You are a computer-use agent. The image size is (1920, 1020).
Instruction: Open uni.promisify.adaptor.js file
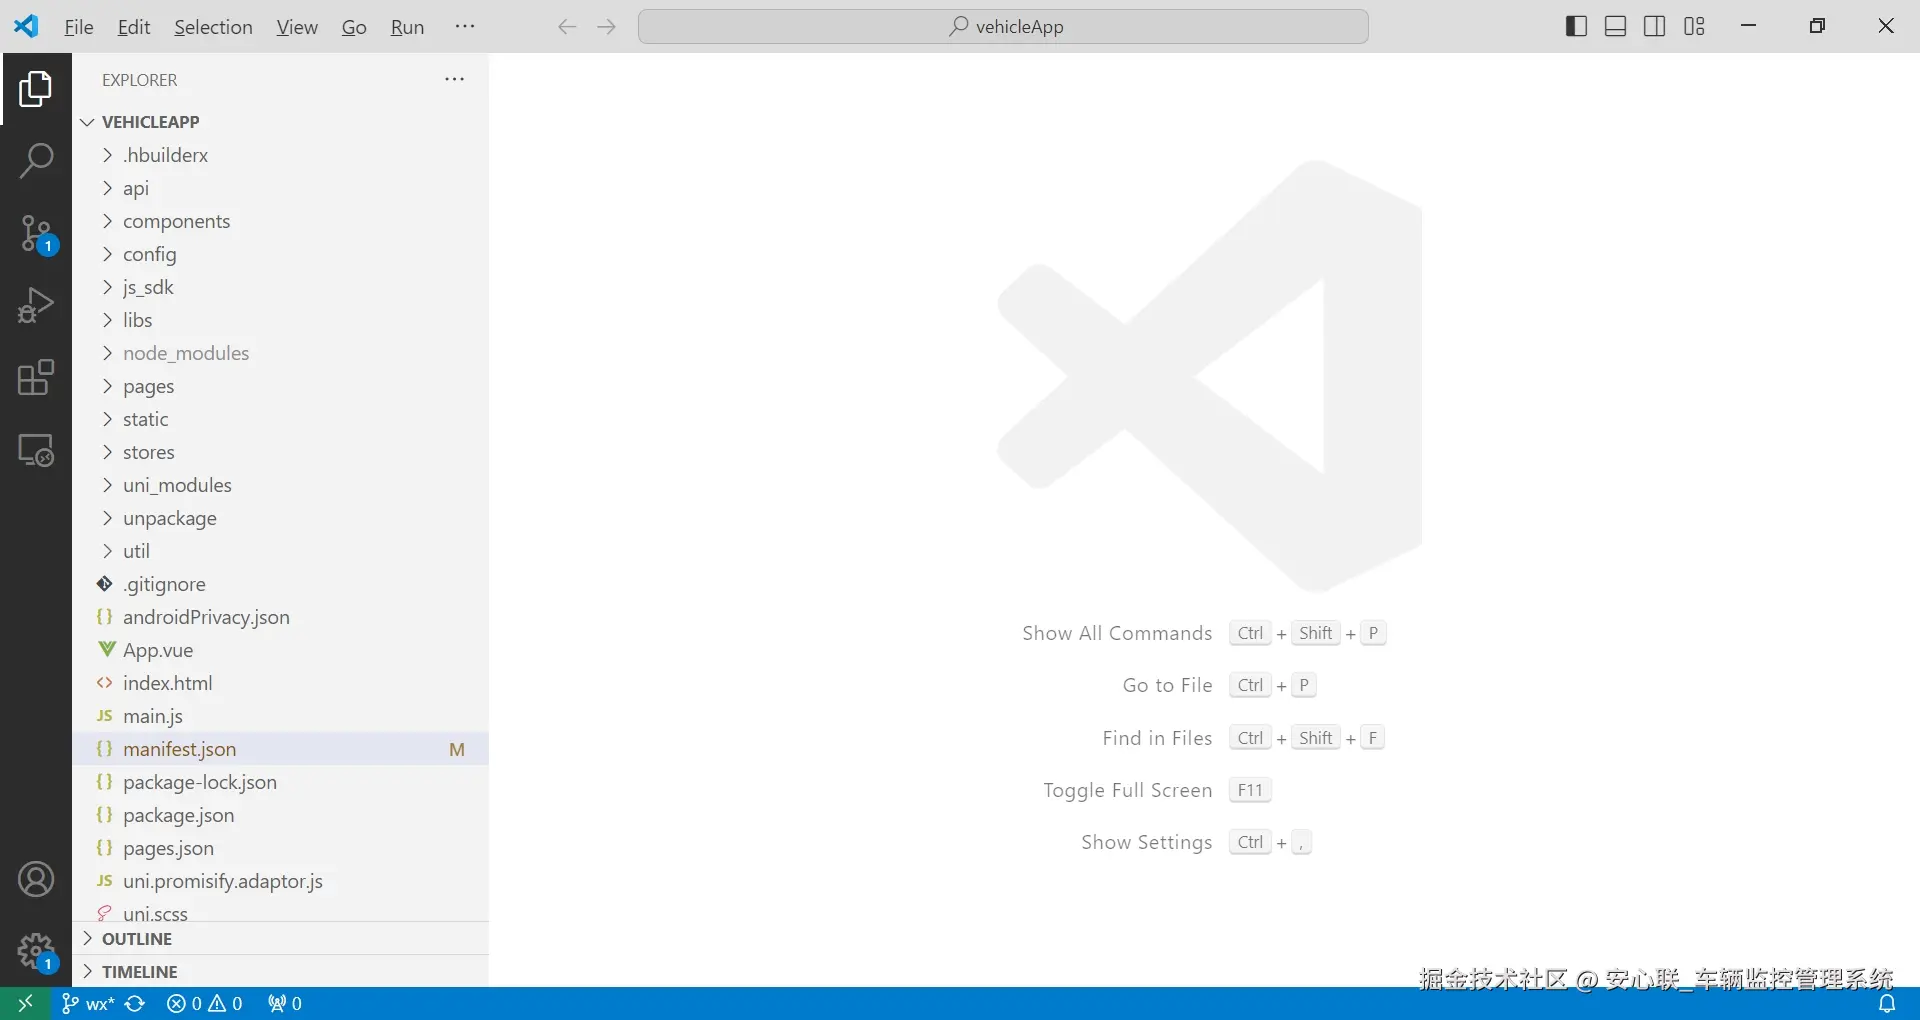click(x=280, y=881)
